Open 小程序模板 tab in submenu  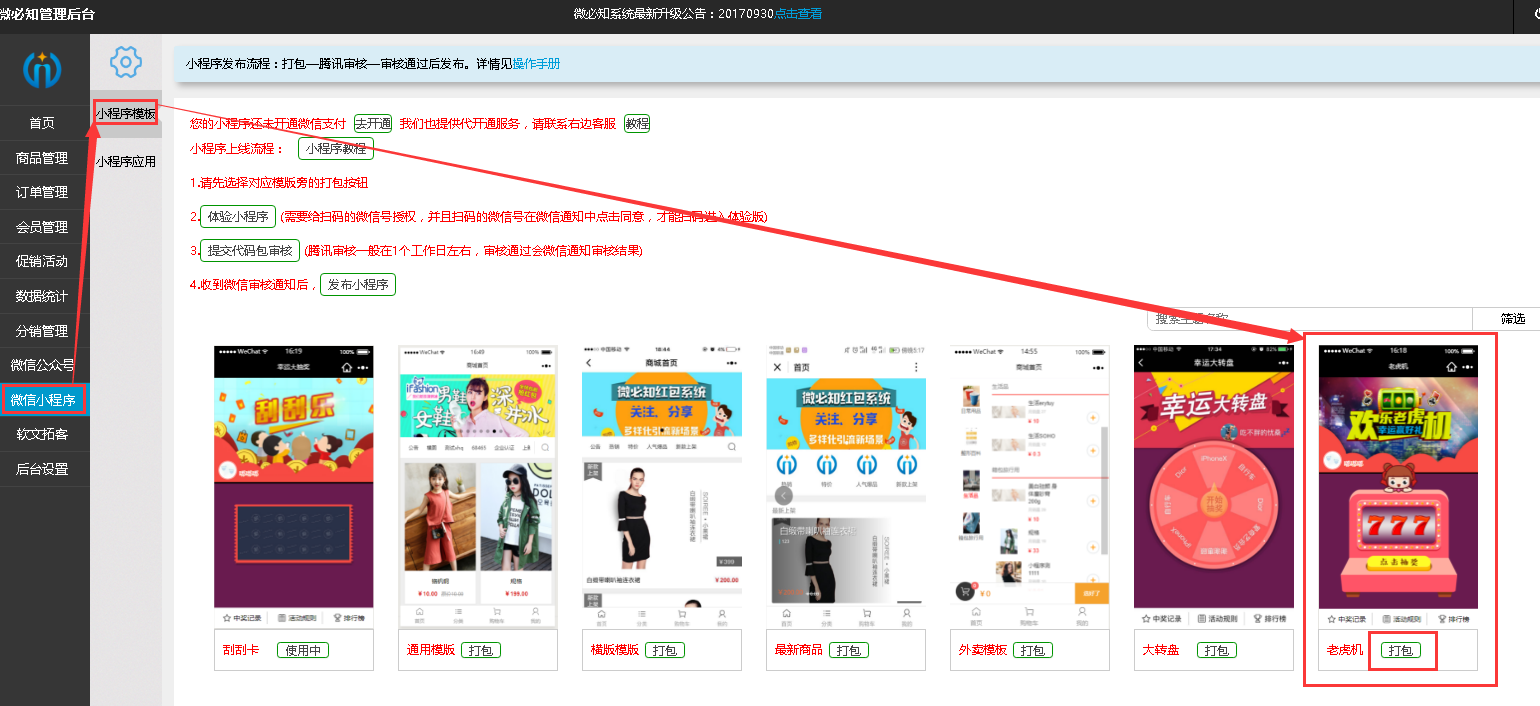point(126,114)
